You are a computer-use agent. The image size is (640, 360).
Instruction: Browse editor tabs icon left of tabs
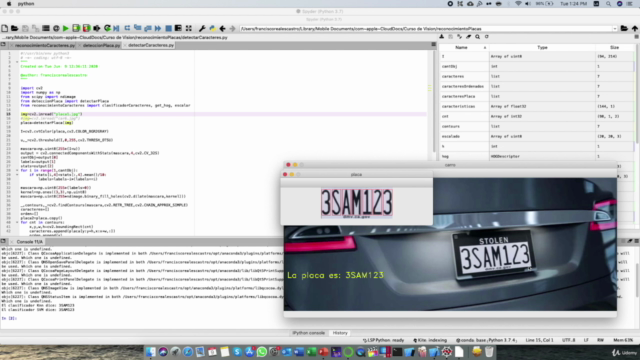(3, 44)
